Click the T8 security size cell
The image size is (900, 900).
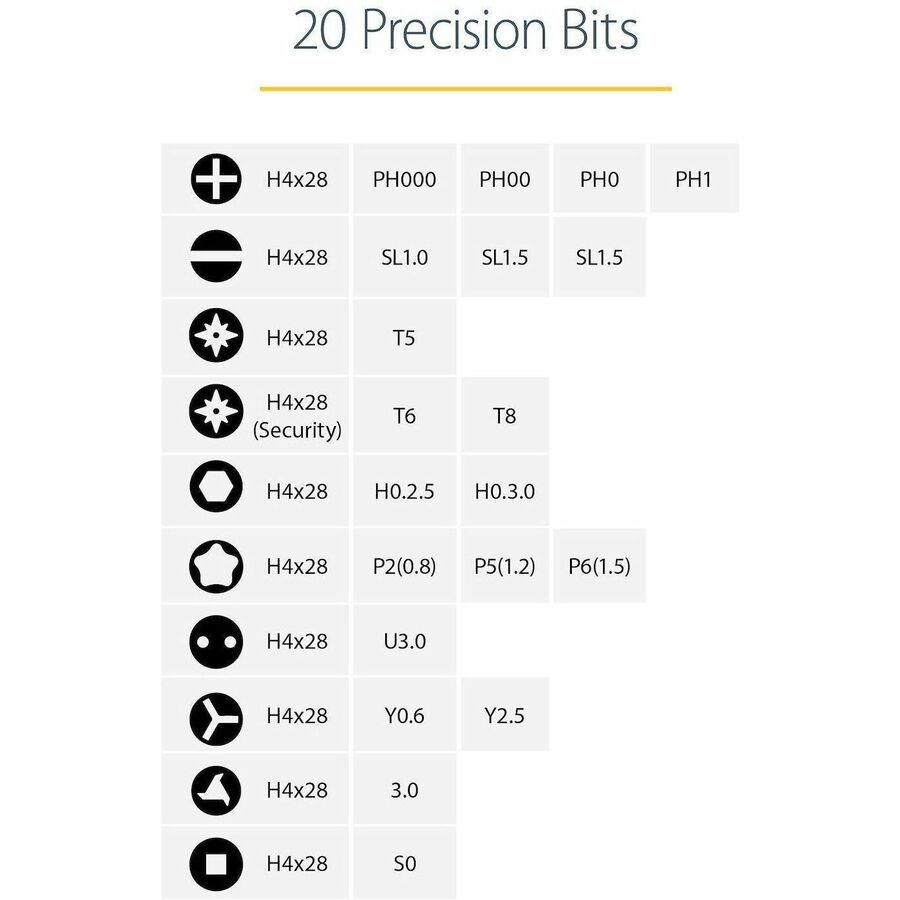(x=504, y=415)
